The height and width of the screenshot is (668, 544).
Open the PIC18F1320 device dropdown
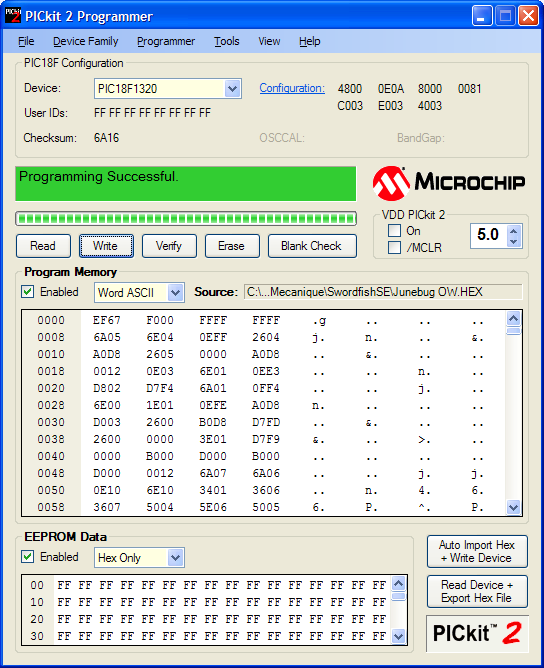point(232,89)
